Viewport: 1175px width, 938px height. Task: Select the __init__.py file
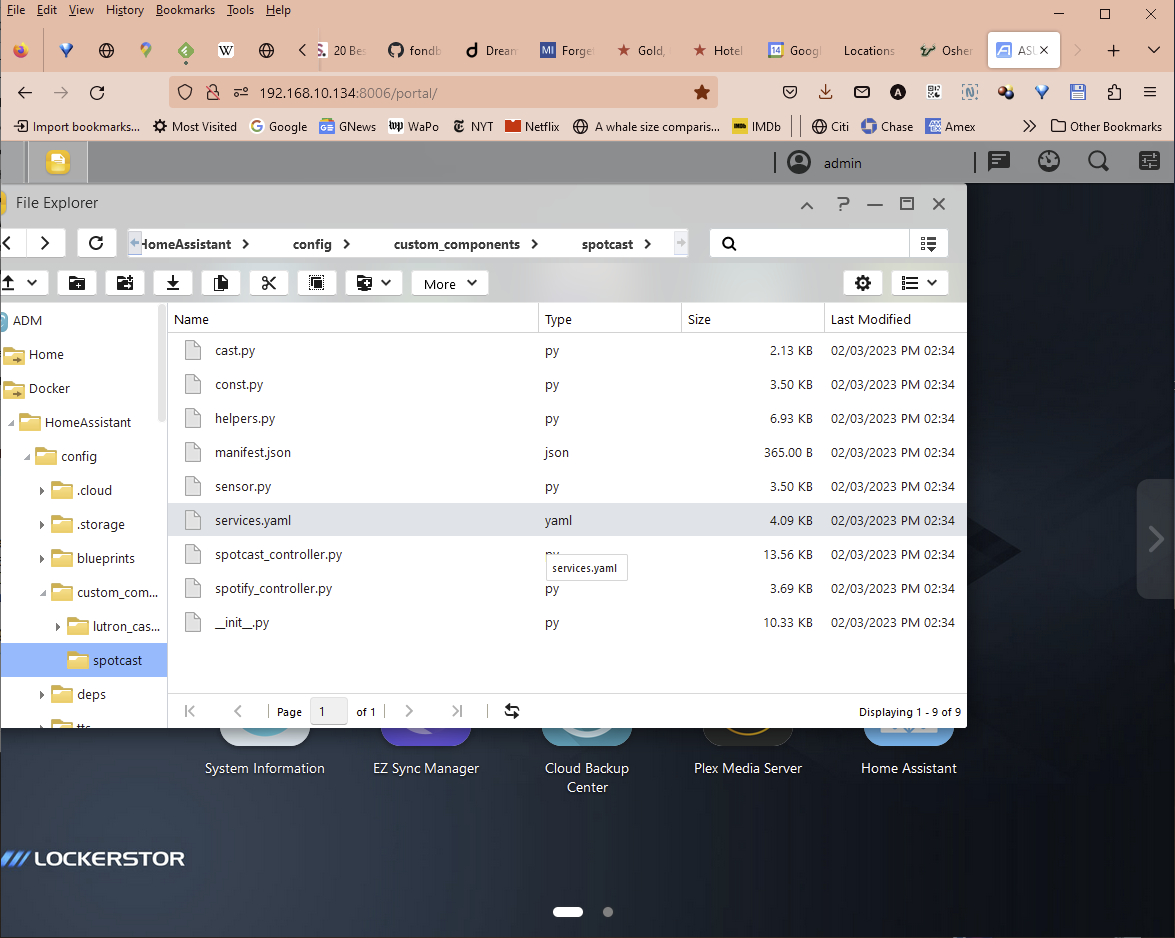tap(567, 622)
